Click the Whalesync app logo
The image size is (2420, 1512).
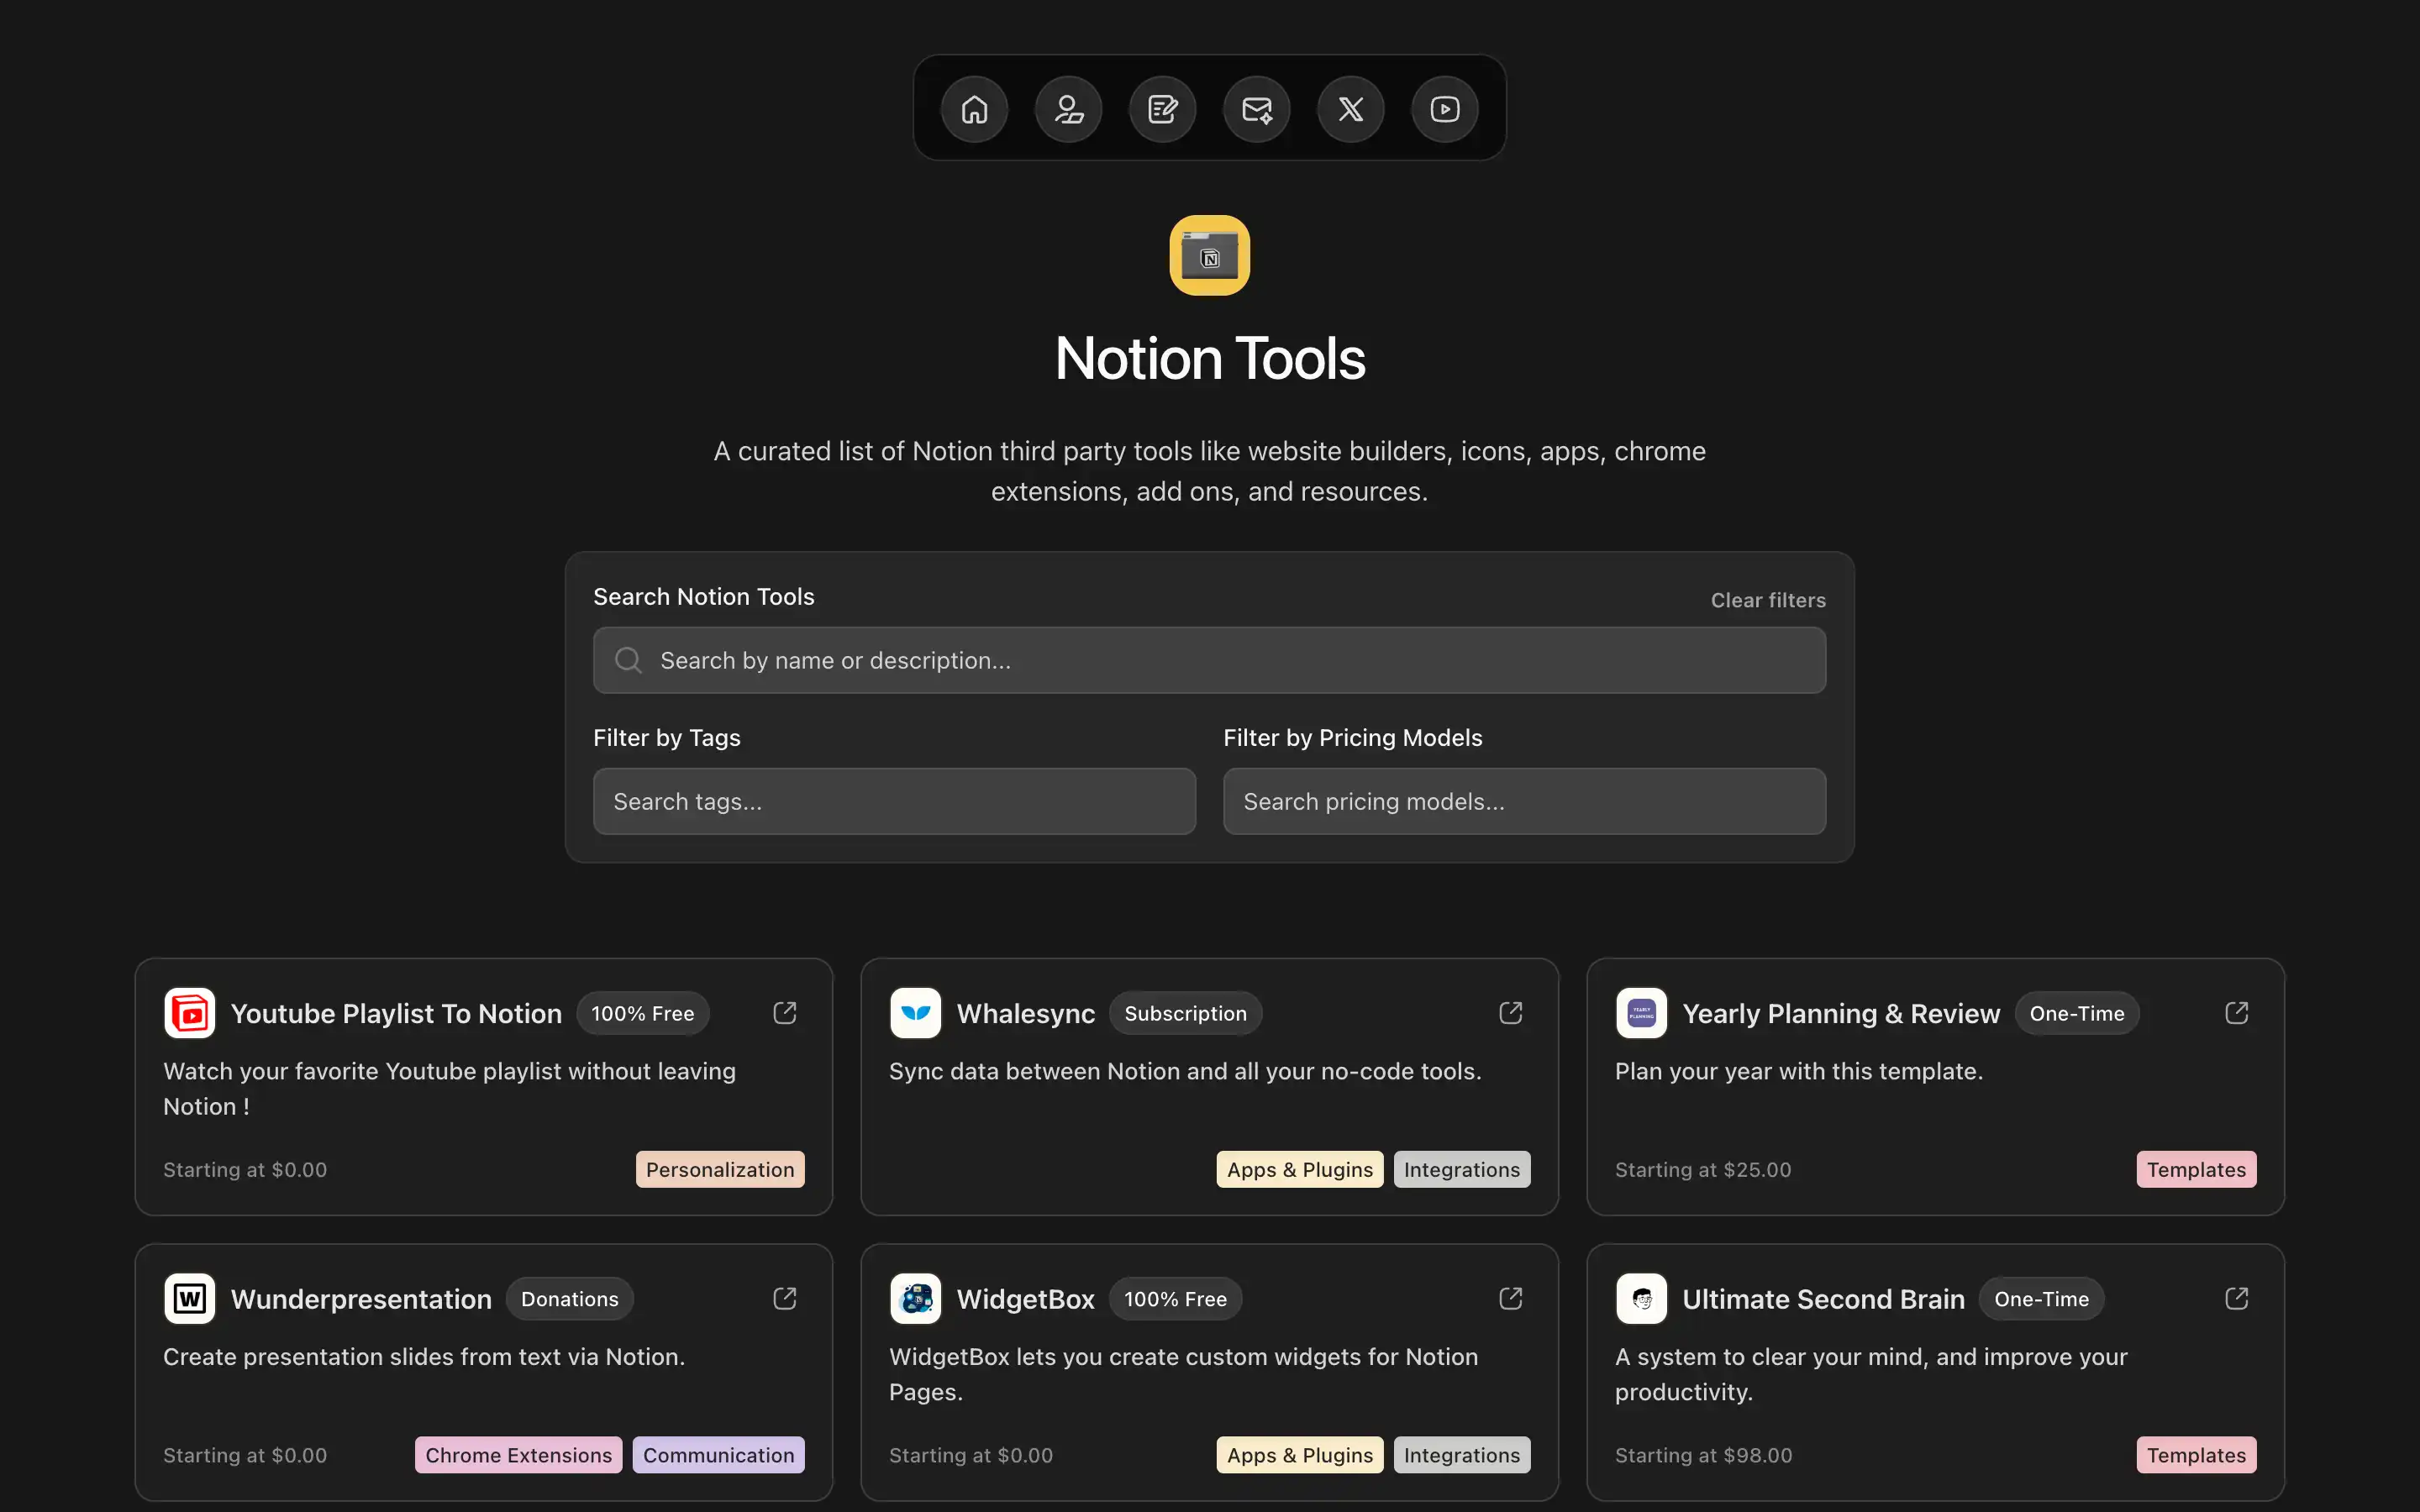(915, 1013)
